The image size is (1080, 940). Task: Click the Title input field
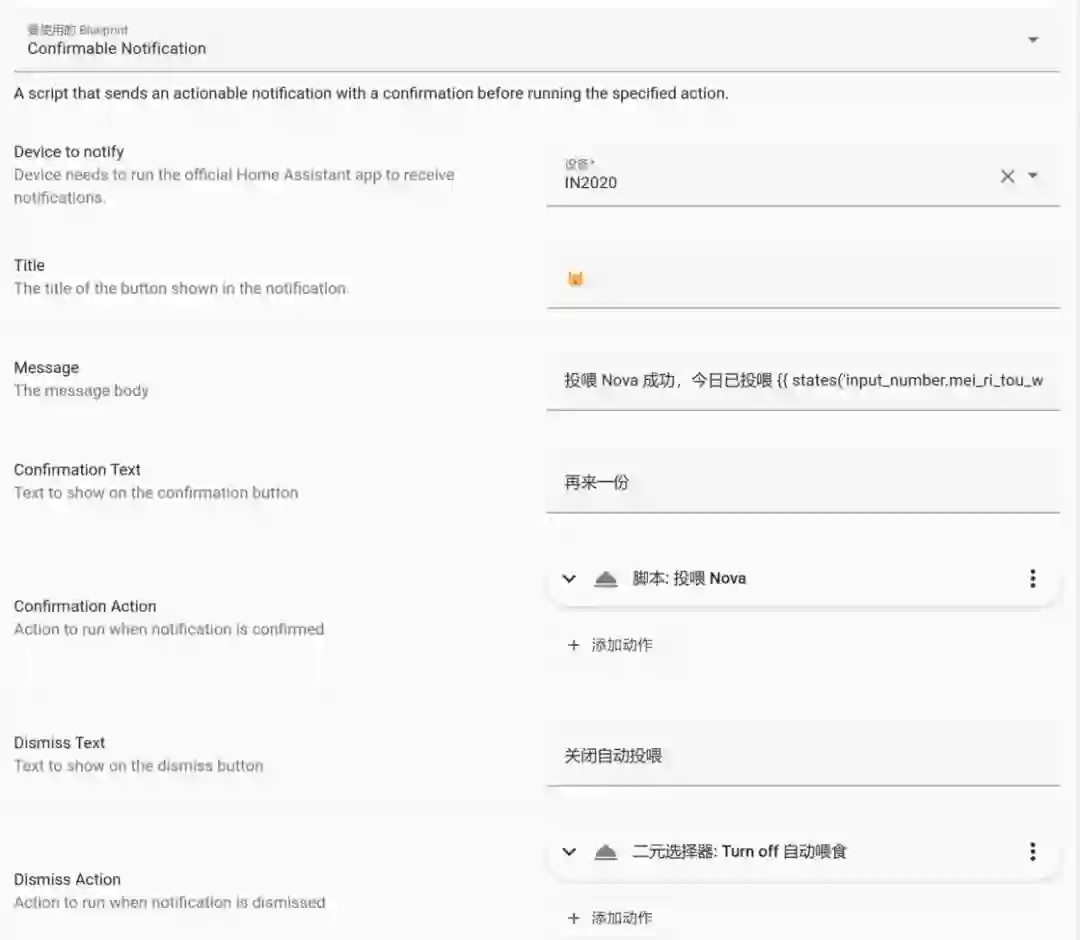coord(802,279)
